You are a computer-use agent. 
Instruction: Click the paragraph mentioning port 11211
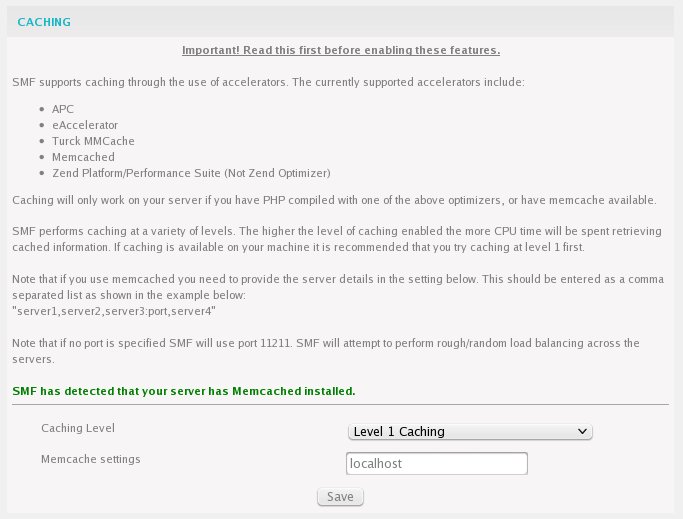pos(326,351)
